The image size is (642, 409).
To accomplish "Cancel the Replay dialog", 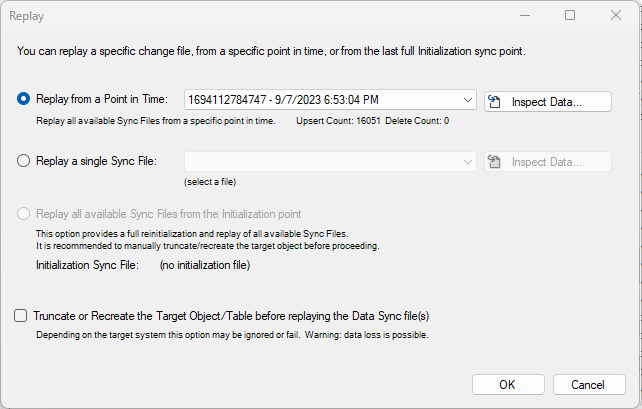I will (588, 384).
